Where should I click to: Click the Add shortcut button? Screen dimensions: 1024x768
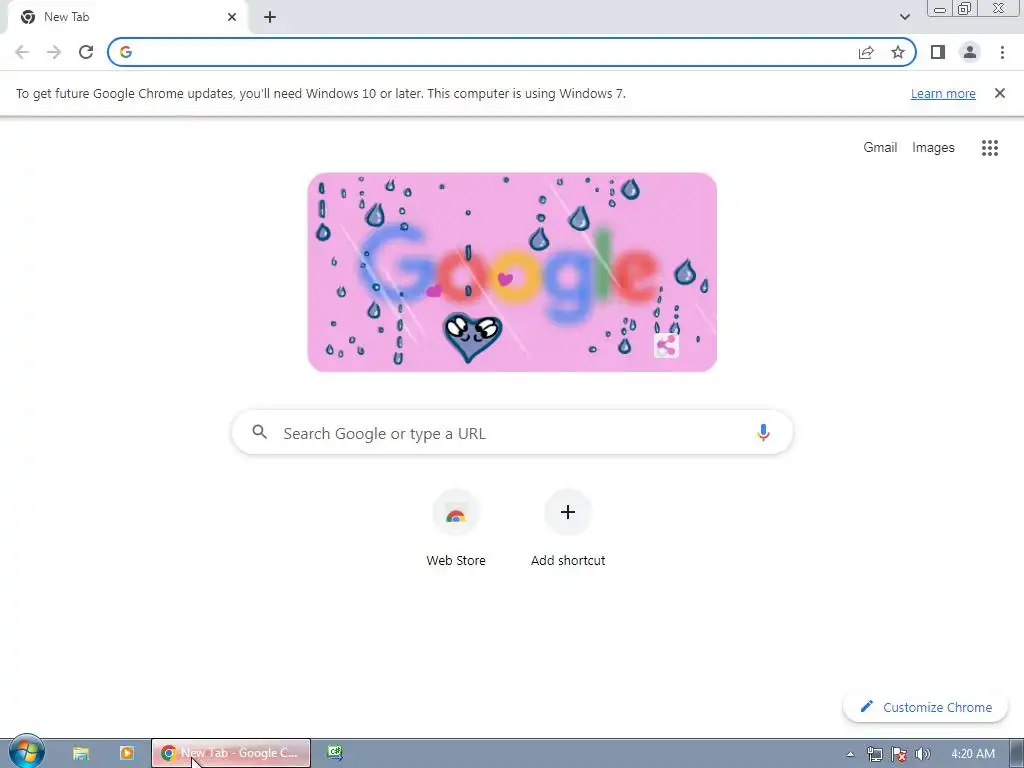(x=568, y=528)
